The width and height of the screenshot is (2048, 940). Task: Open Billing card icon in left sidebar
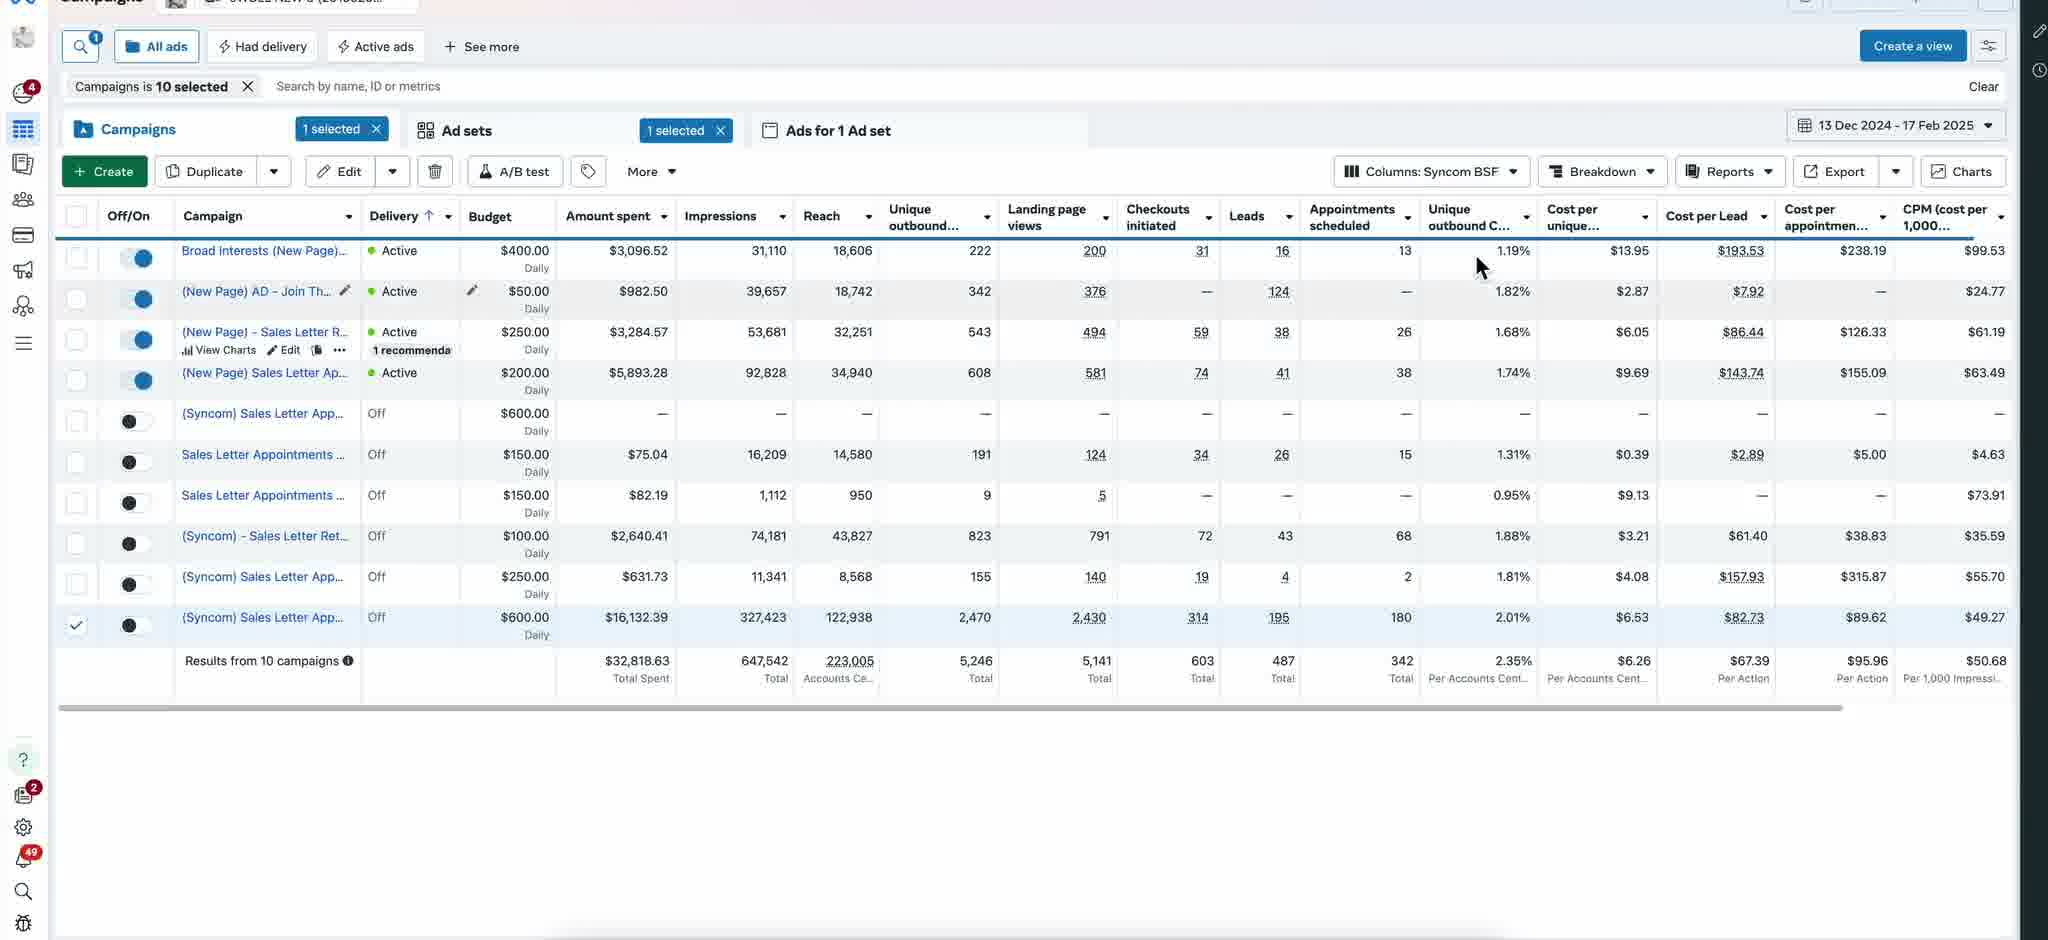coord(23,235)
